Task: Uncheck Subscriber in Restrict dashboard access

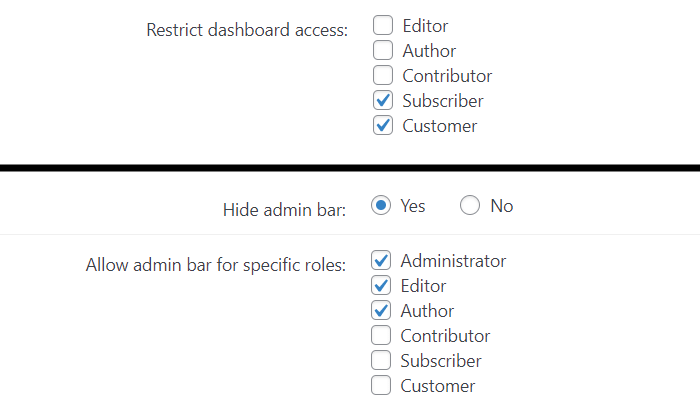Action: (383, 101)
